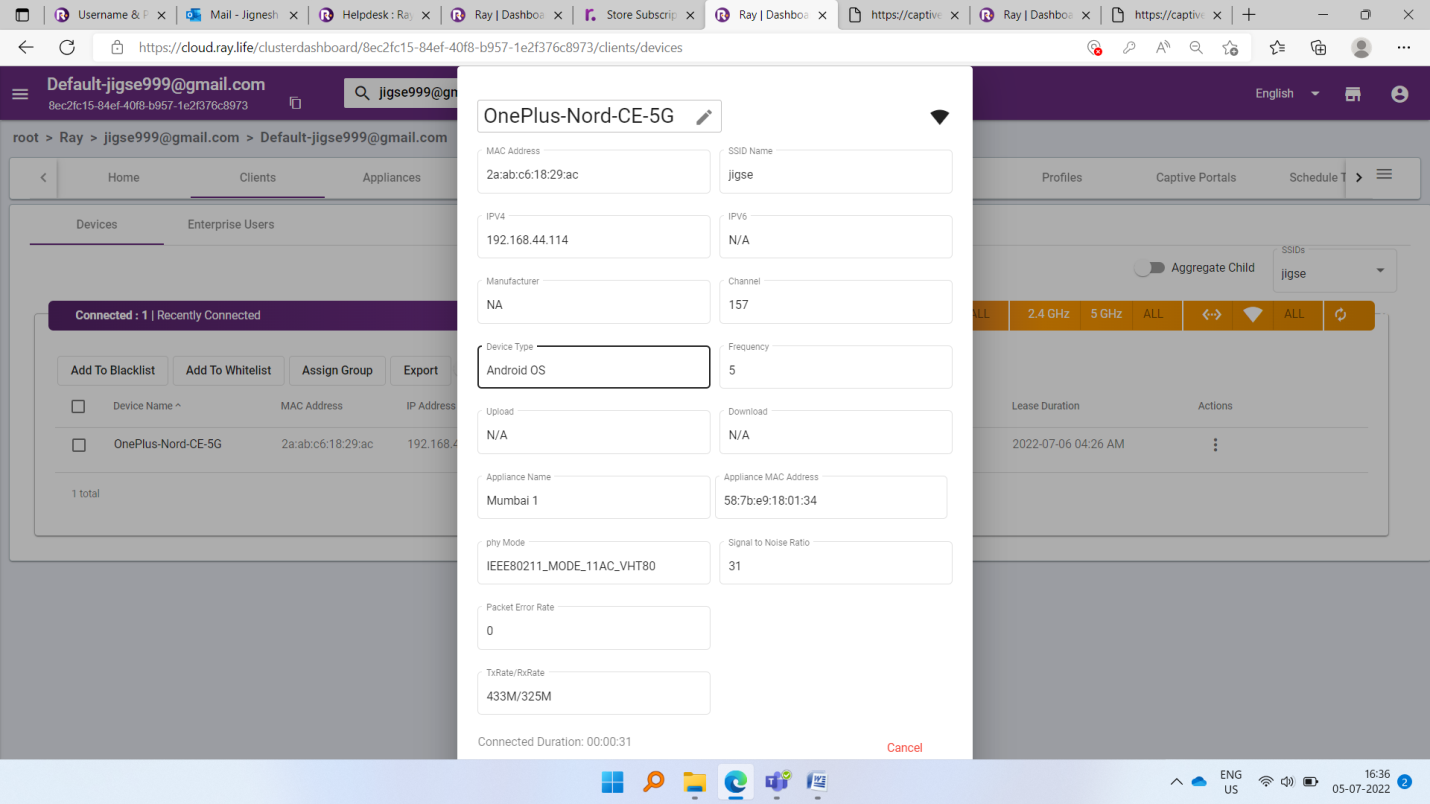Copy the cluster ID with copy icon
Screen dimensions: 1430x804
tap(295, 103)
